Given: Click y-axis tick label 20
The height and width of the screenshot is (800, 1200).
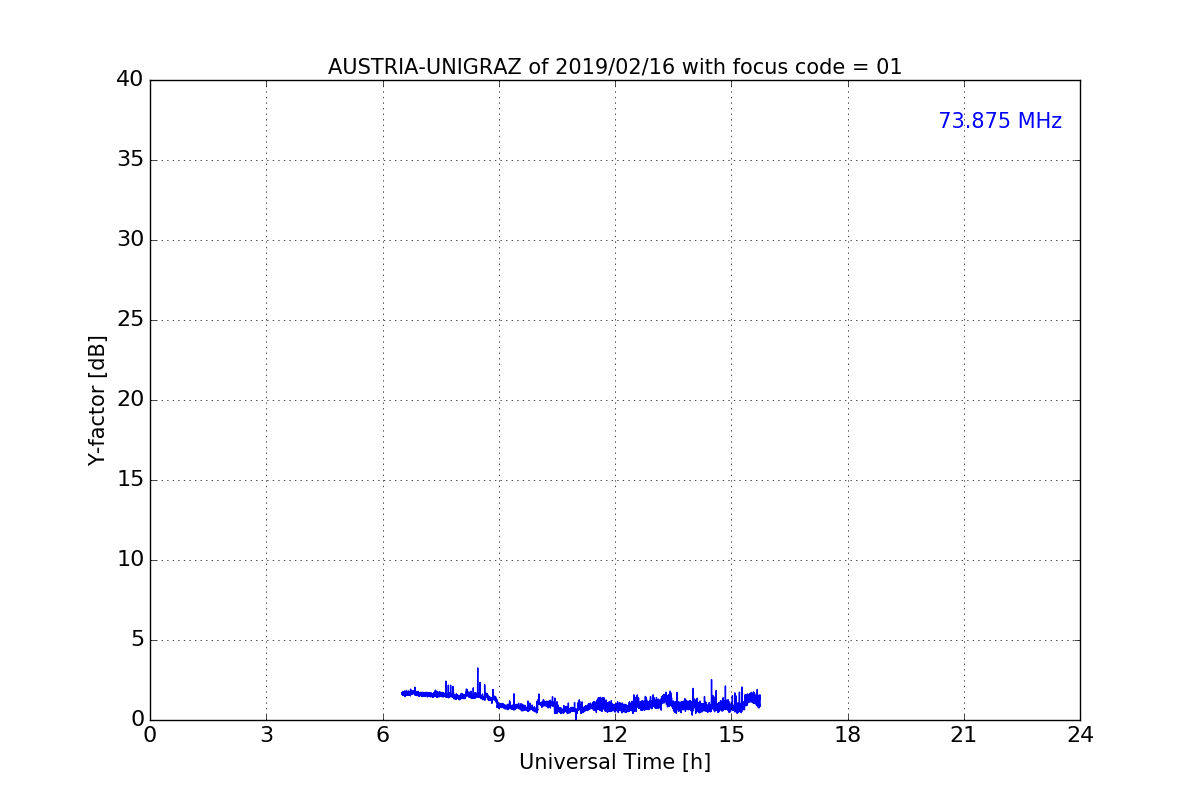Looking at the screenshot, I should (x=130, y=400).
